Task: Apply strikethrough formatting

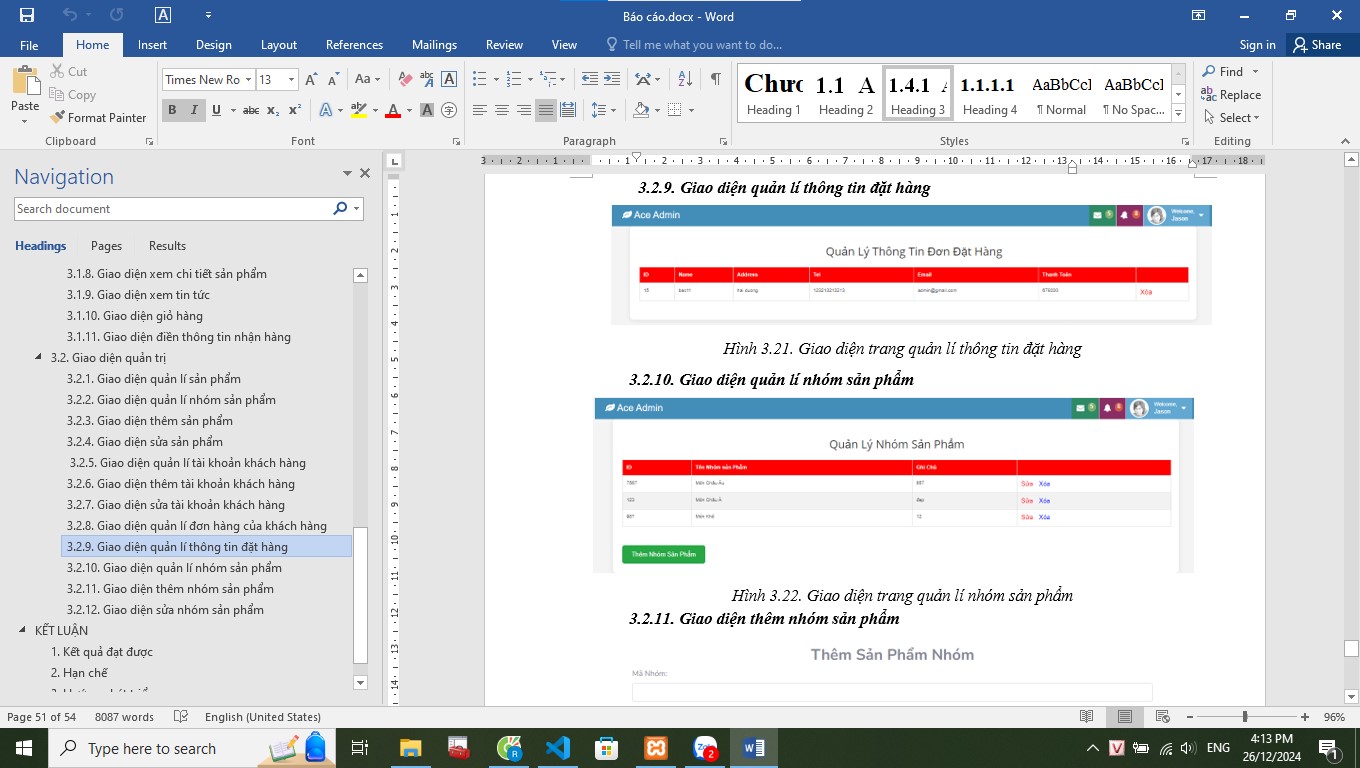Action: point(251,110)
